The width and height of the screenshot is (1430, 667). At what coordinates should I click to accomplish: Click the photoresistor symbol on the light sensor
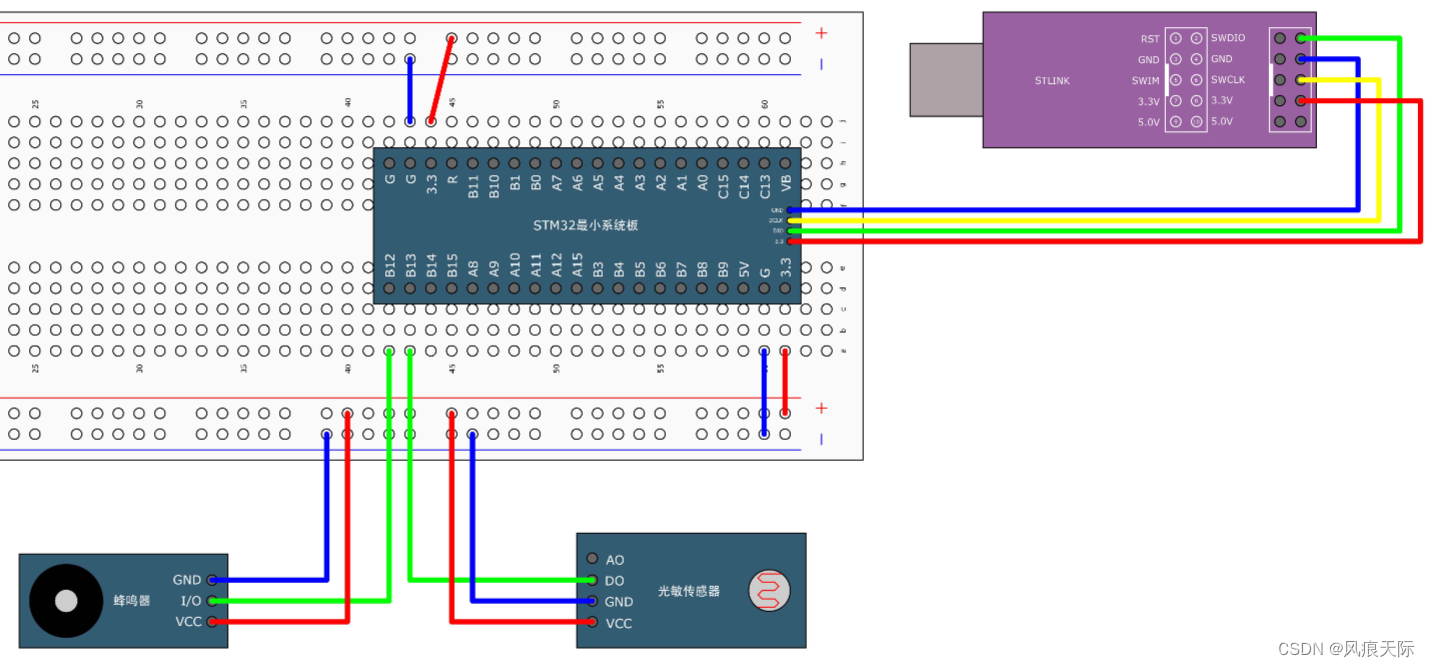[x=771, y=591]
